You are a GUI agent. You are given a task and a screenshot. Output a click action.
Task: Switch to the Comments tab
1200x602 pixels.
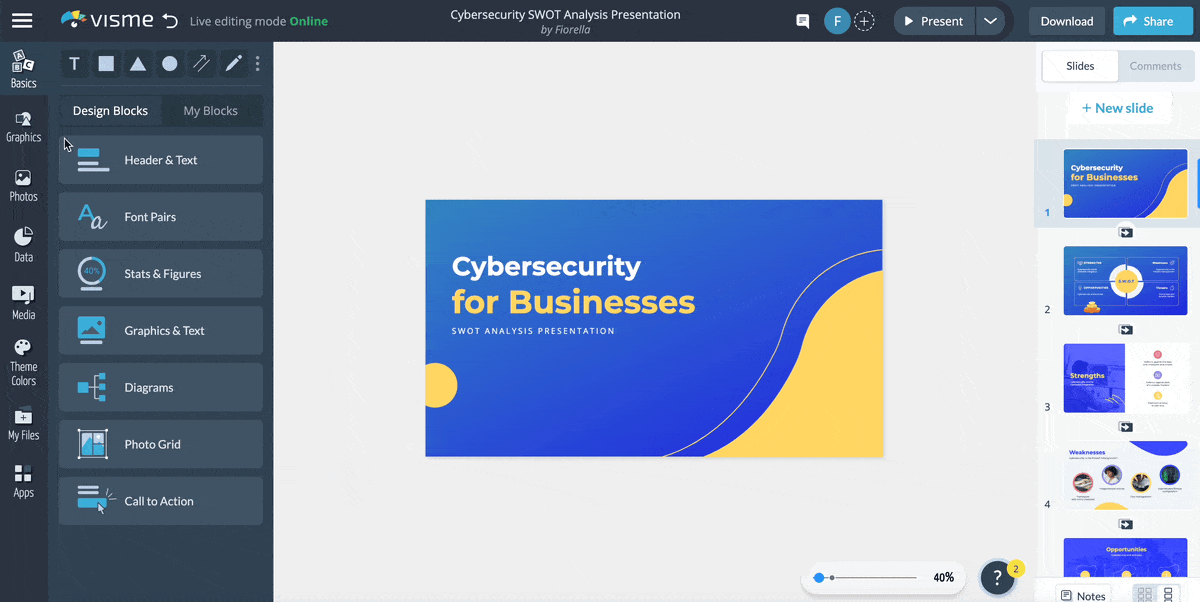1155,66
